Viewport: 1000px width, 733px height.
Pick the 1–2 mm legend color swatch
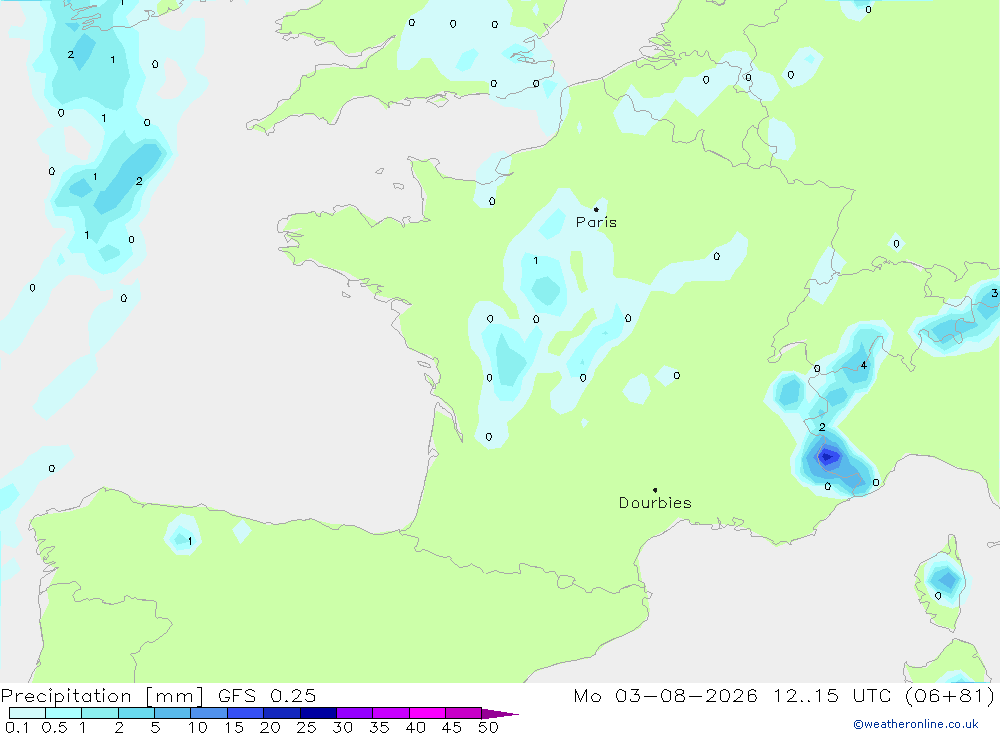[99, 713]
